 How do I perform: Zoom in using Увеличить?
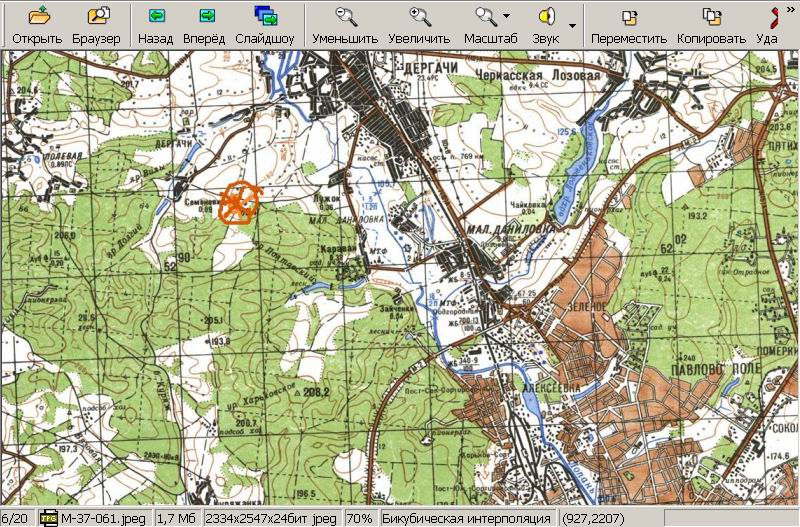420,17
